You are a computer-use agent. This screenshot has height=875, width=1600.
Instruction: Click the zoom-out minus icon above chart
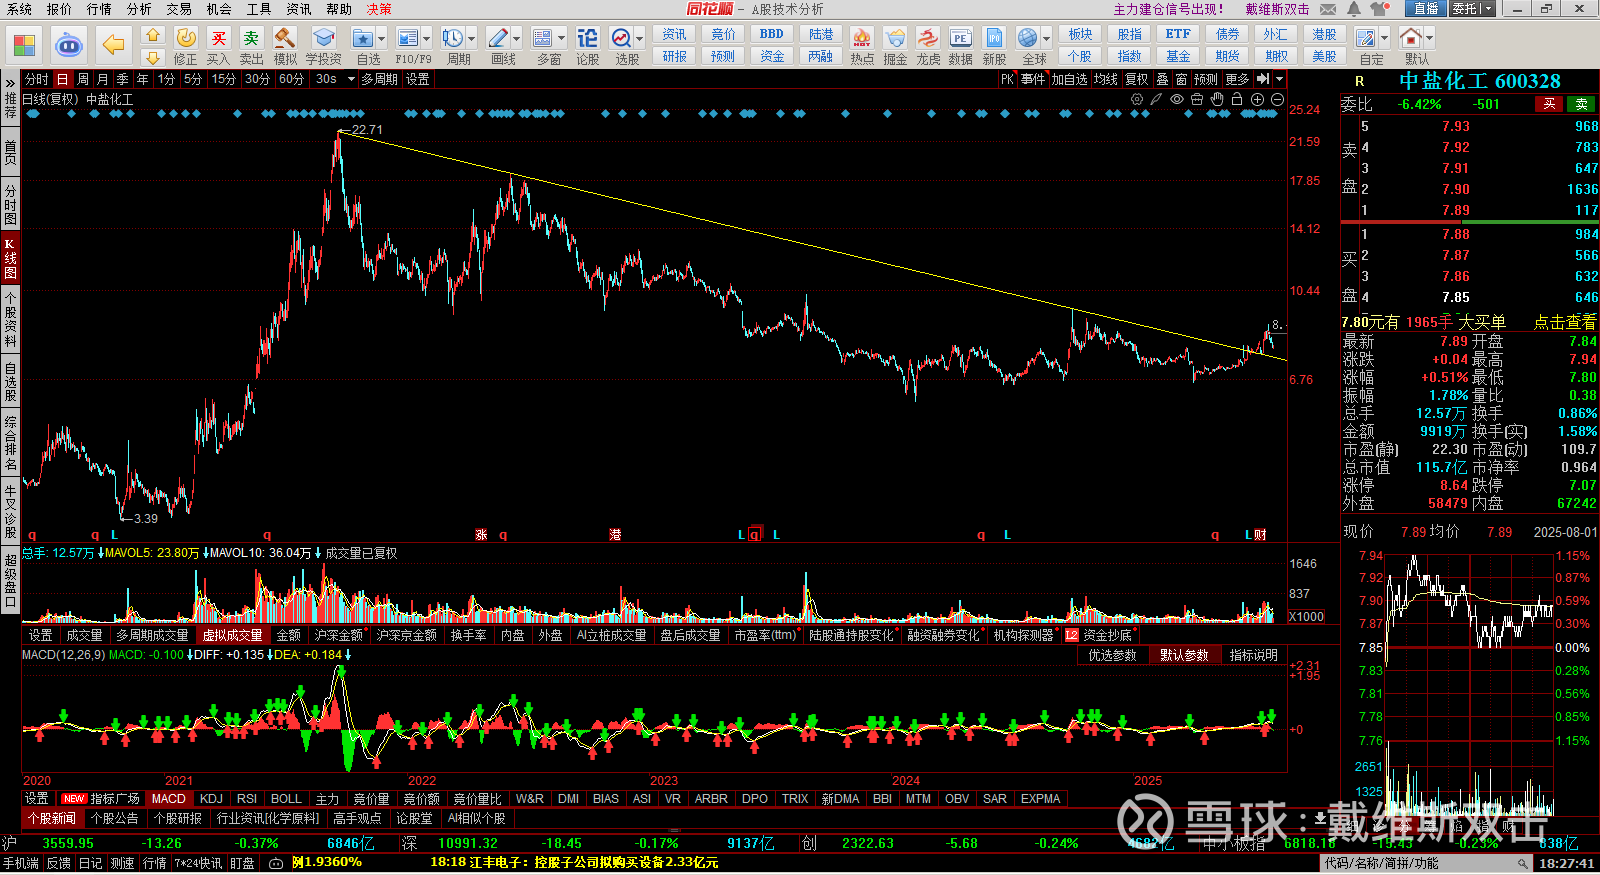(1277, 100)
